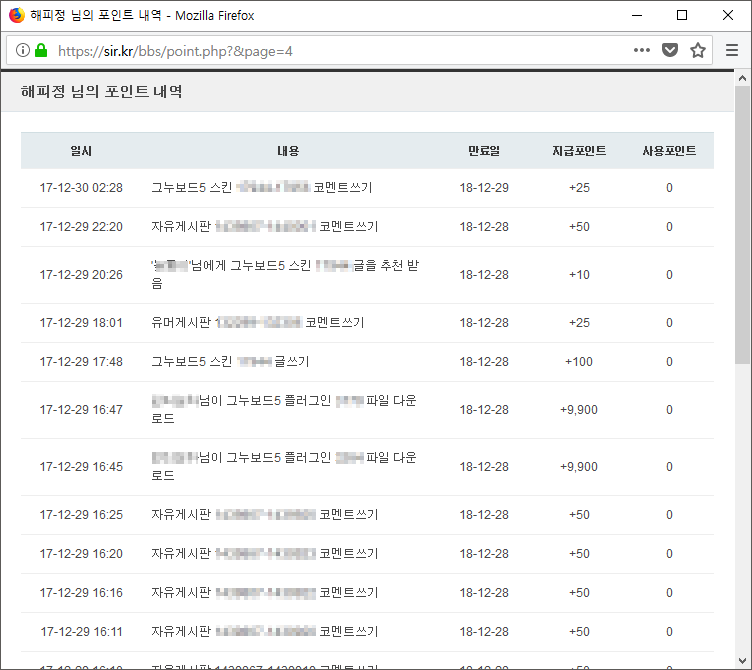Screen dimensions: 752x670
Task: Click the scrollbar up arrow
Action: (742, 78)
